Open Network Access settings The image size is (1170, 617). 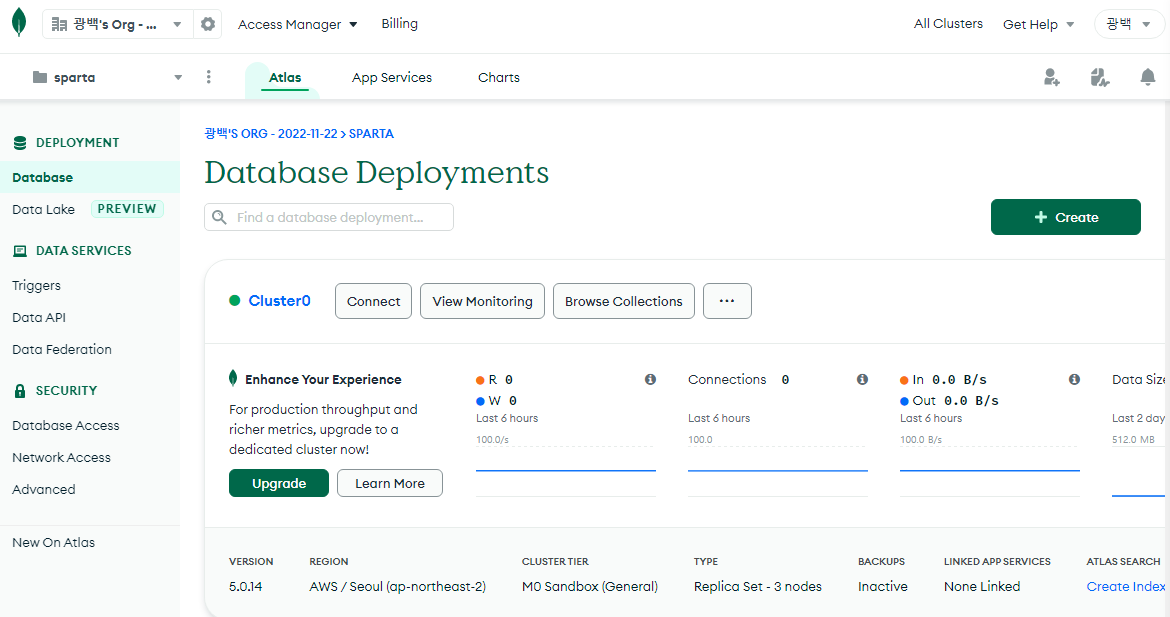61,457
